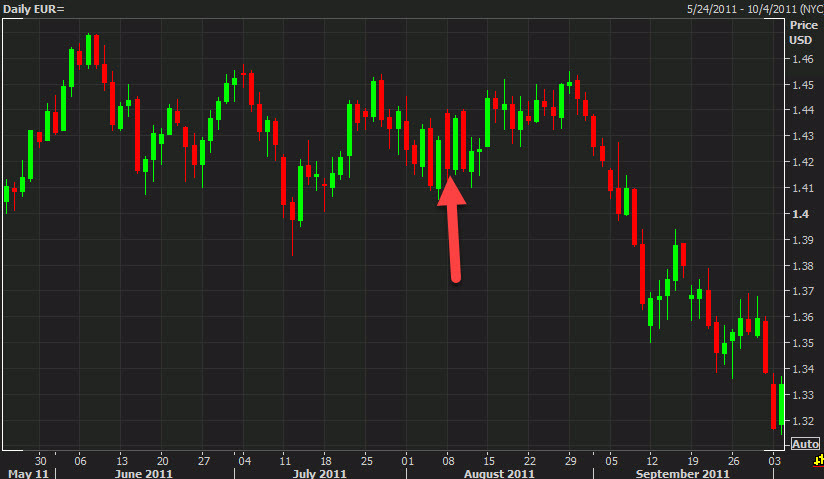
Task: Select the 1.34 price level label
Action: click(803, 369)
